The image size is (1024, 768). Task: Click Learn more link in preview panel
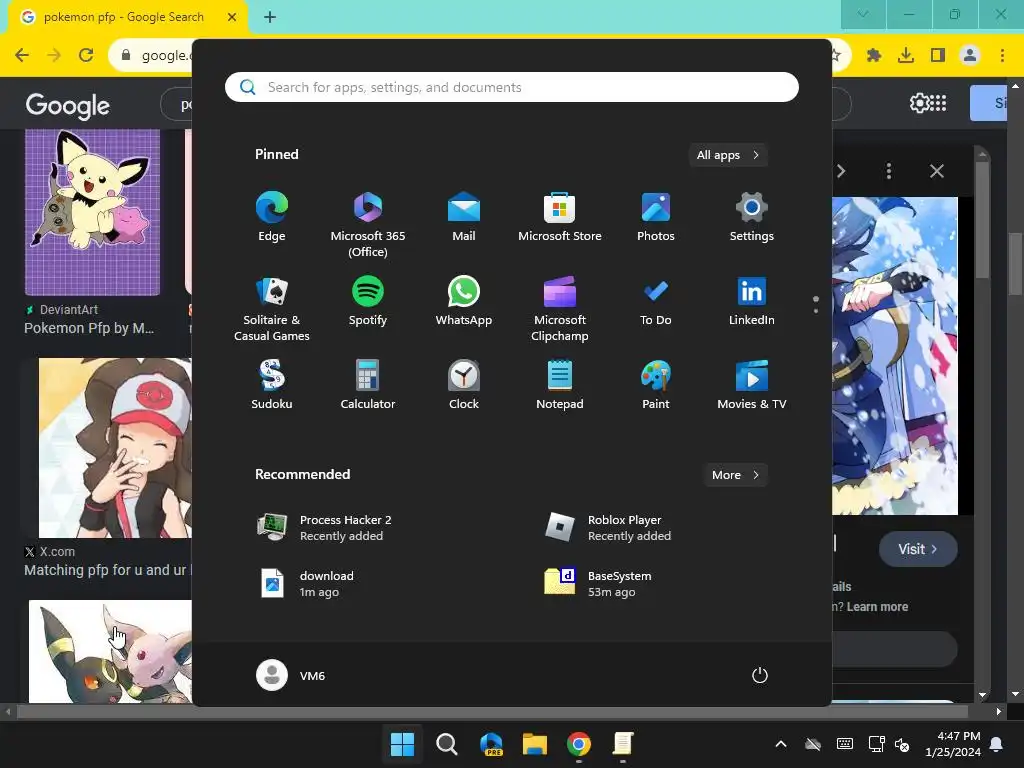(877, 607)
